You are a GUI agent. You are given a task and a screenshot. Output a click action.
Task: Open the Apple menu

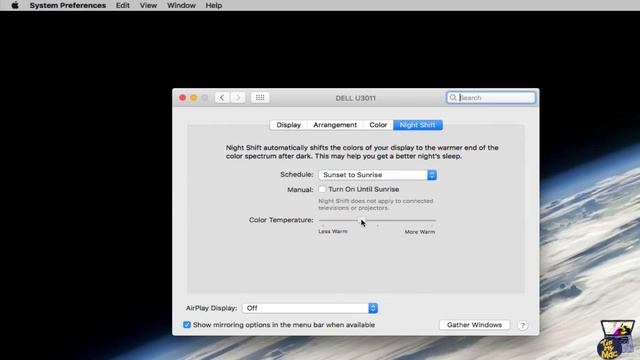click(x=15, y=5)
